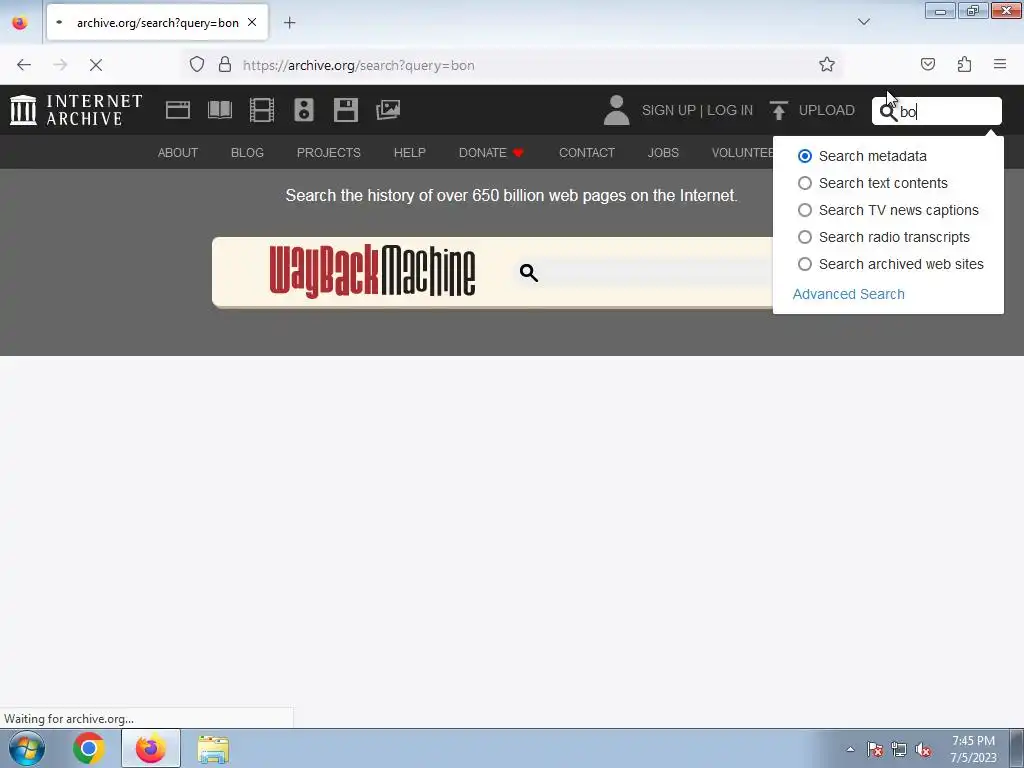
Task: Click the browser address bar URL
Action: tap(359, 65)
